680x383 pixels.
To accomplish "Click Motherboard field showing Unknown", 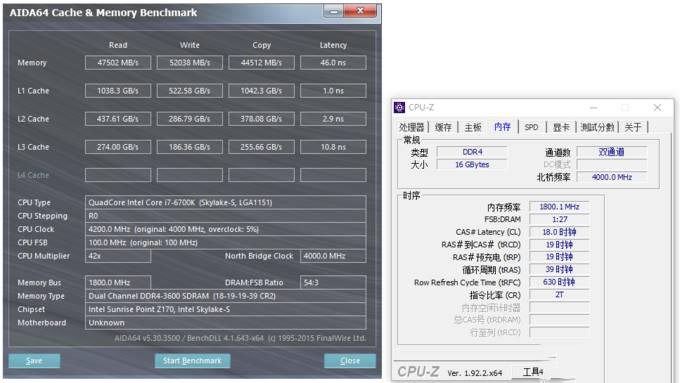I will [226, 323].
